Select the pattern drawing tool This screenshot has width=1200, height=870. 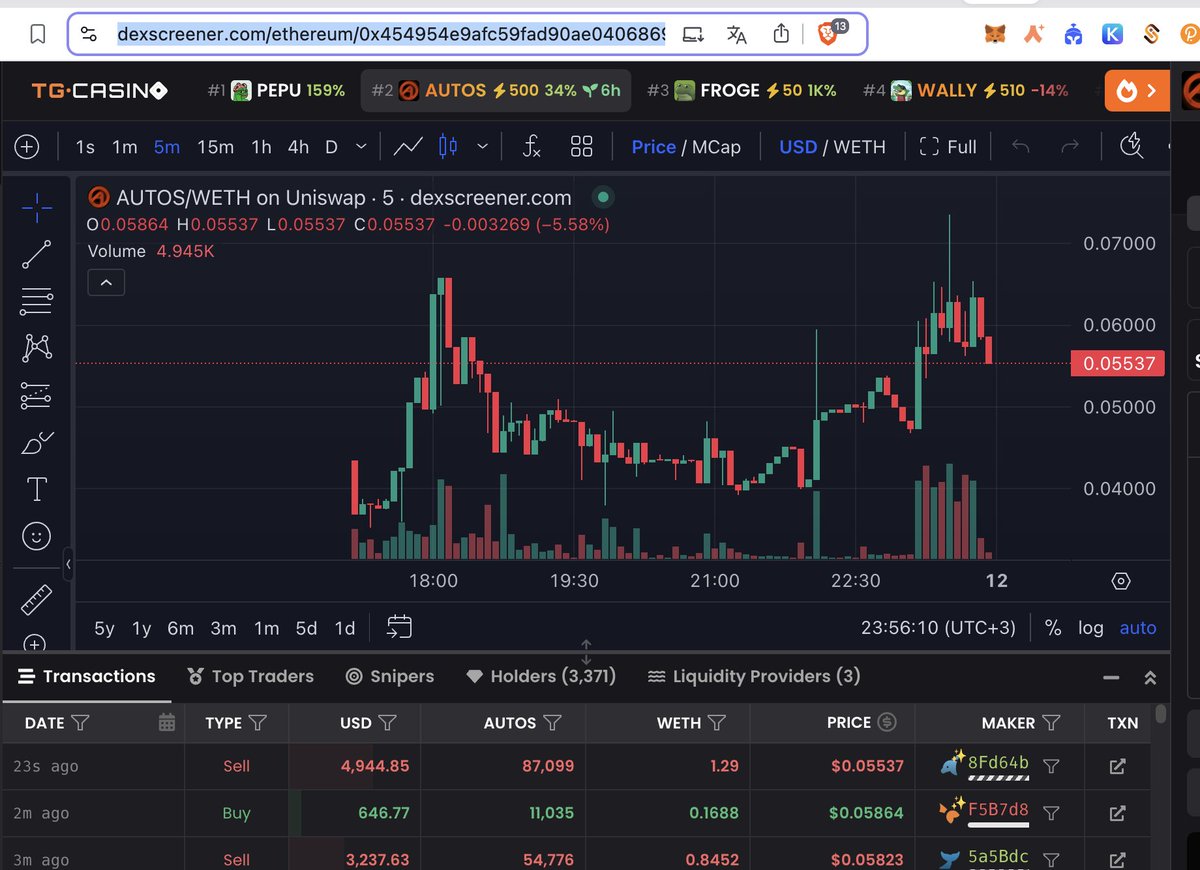coord(36,348)
